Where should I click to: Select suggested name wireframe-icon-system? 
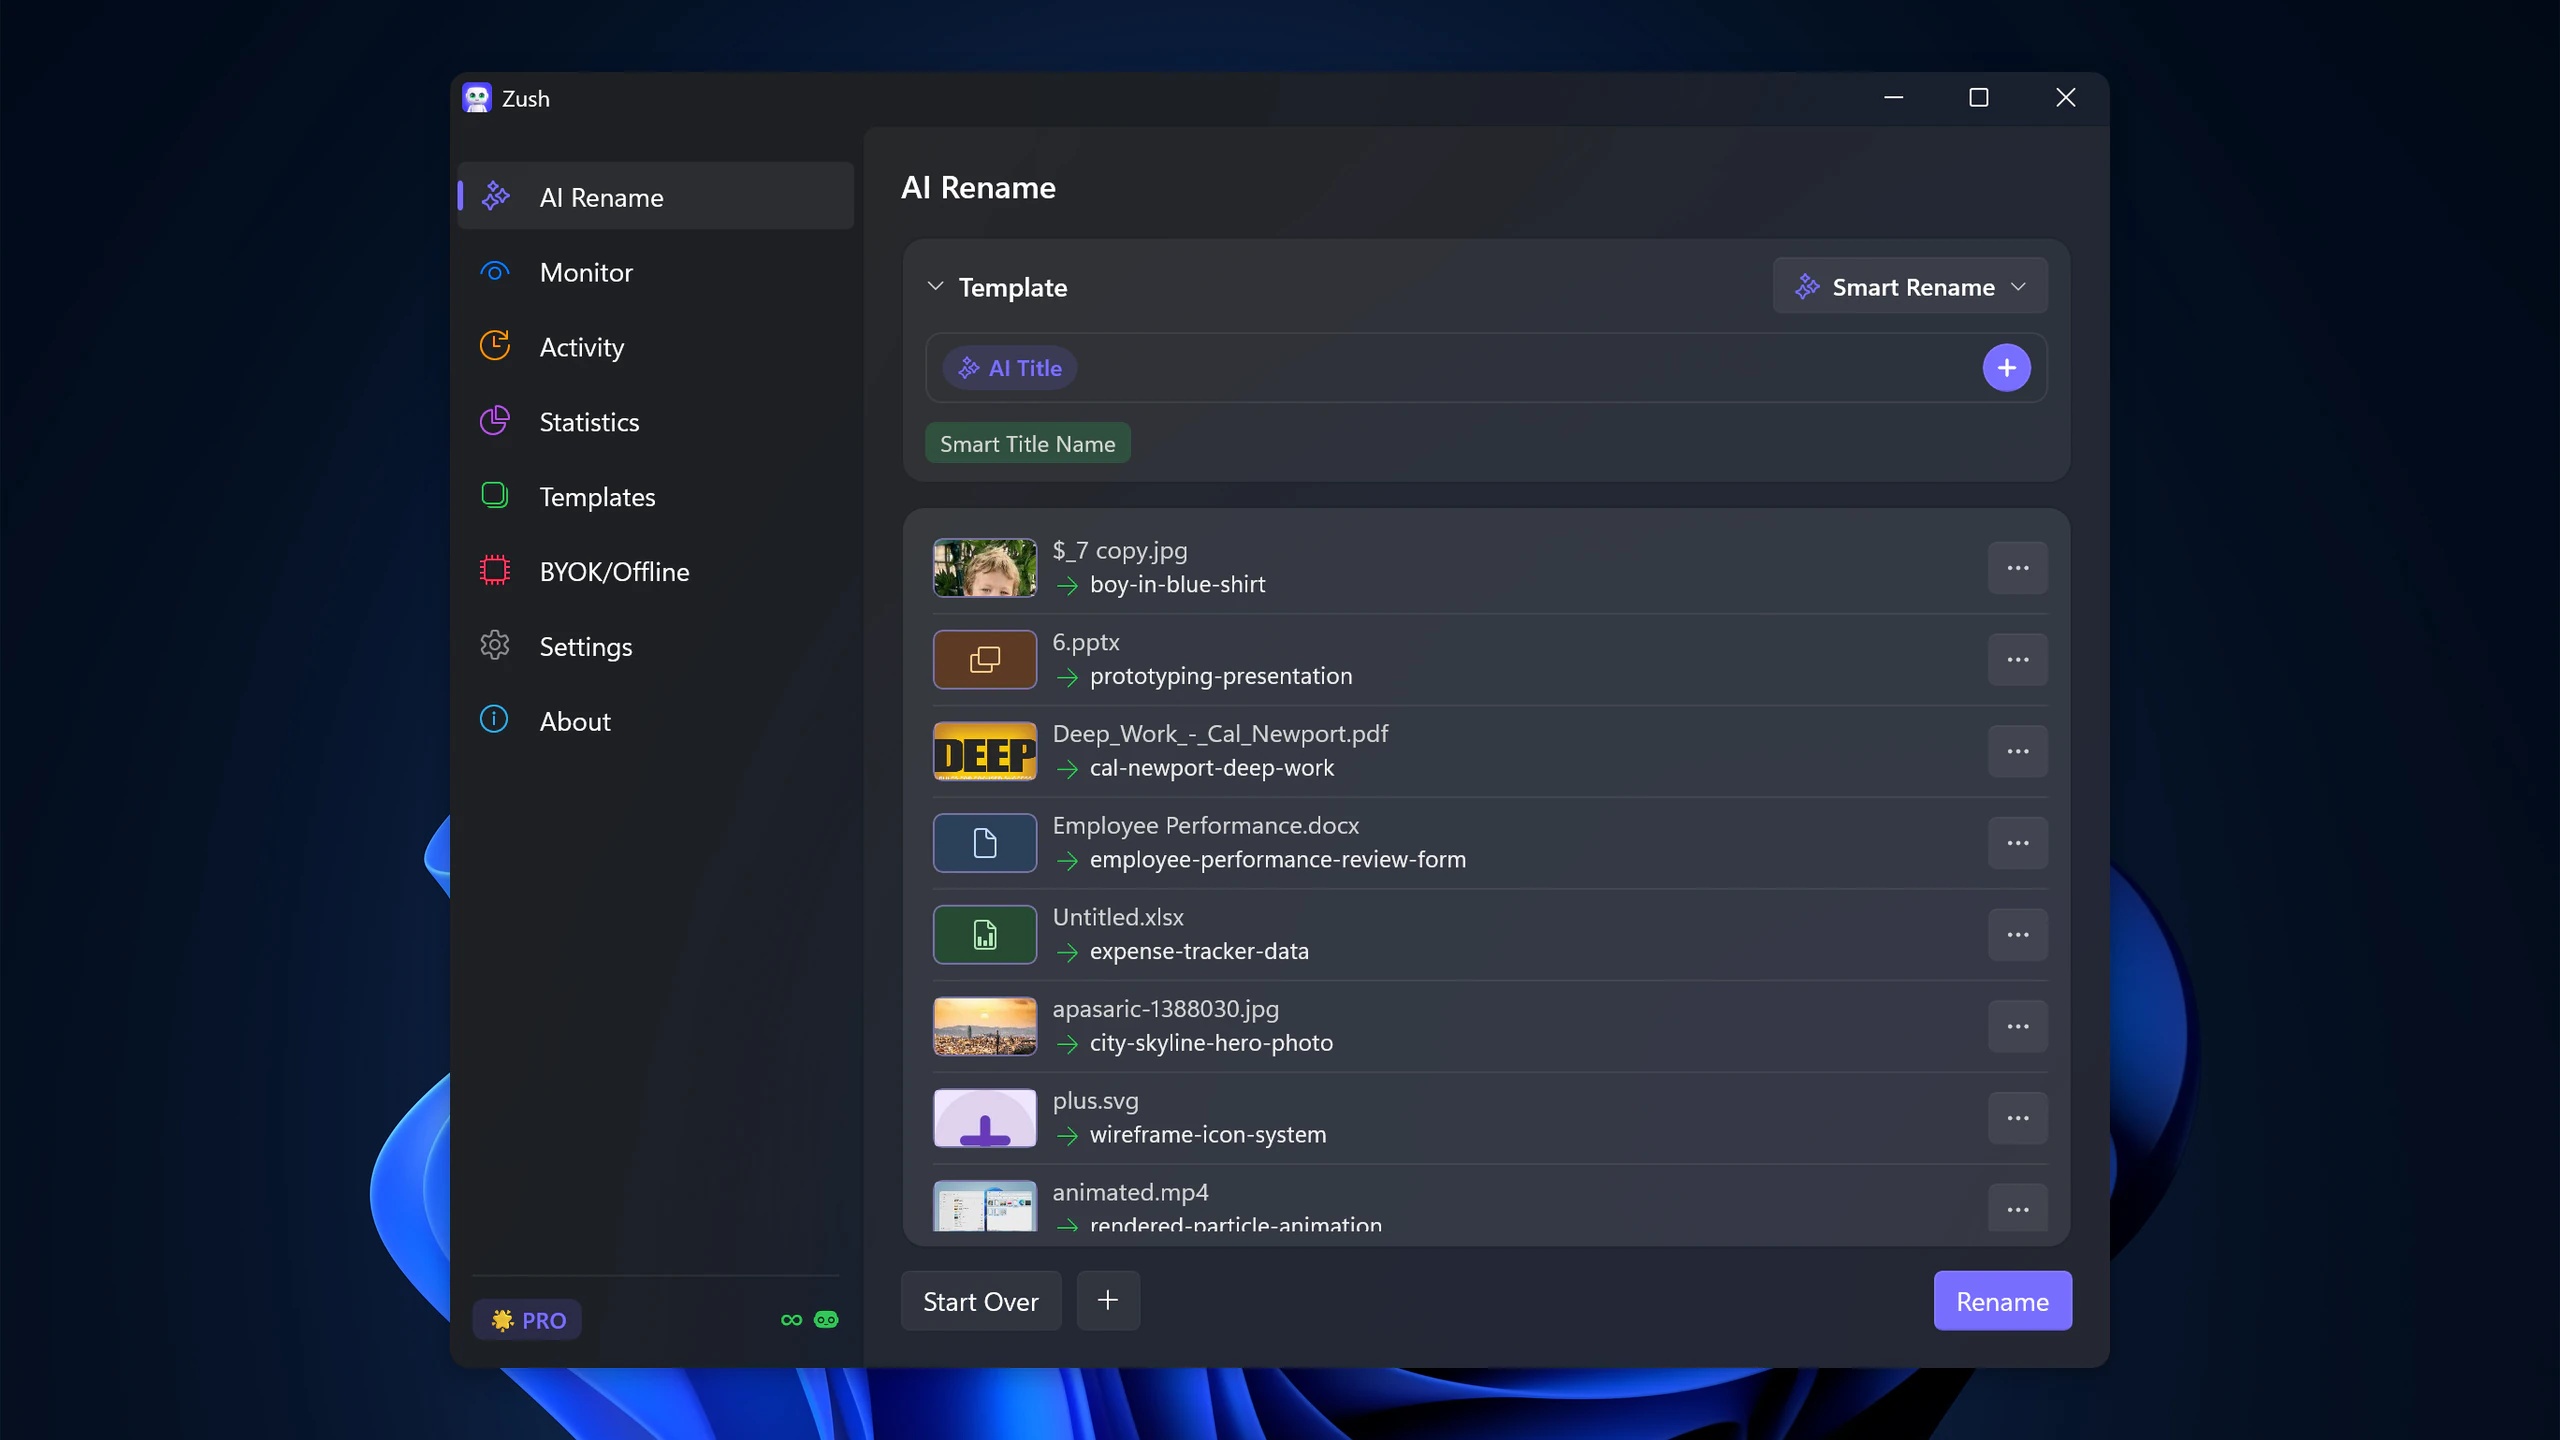pyautogui.click(x=1208, y=1134)
